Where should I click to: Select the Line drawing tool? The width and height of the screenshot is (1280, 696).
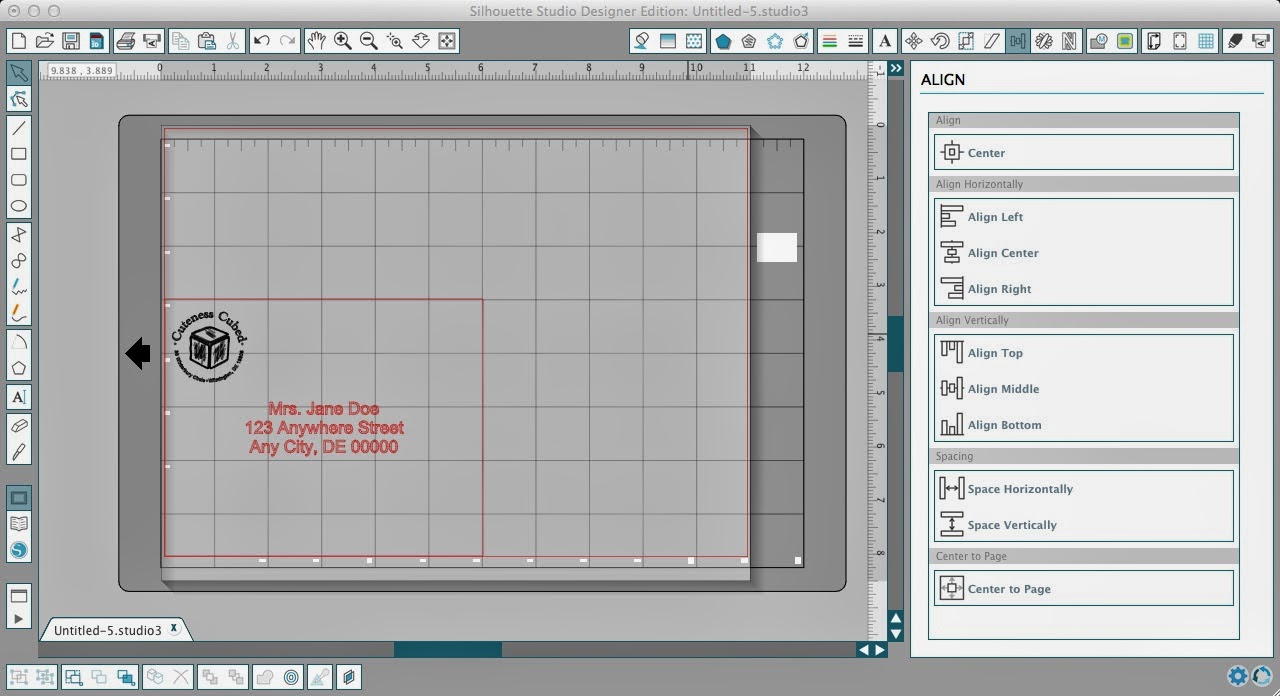(x=18, y=128)
